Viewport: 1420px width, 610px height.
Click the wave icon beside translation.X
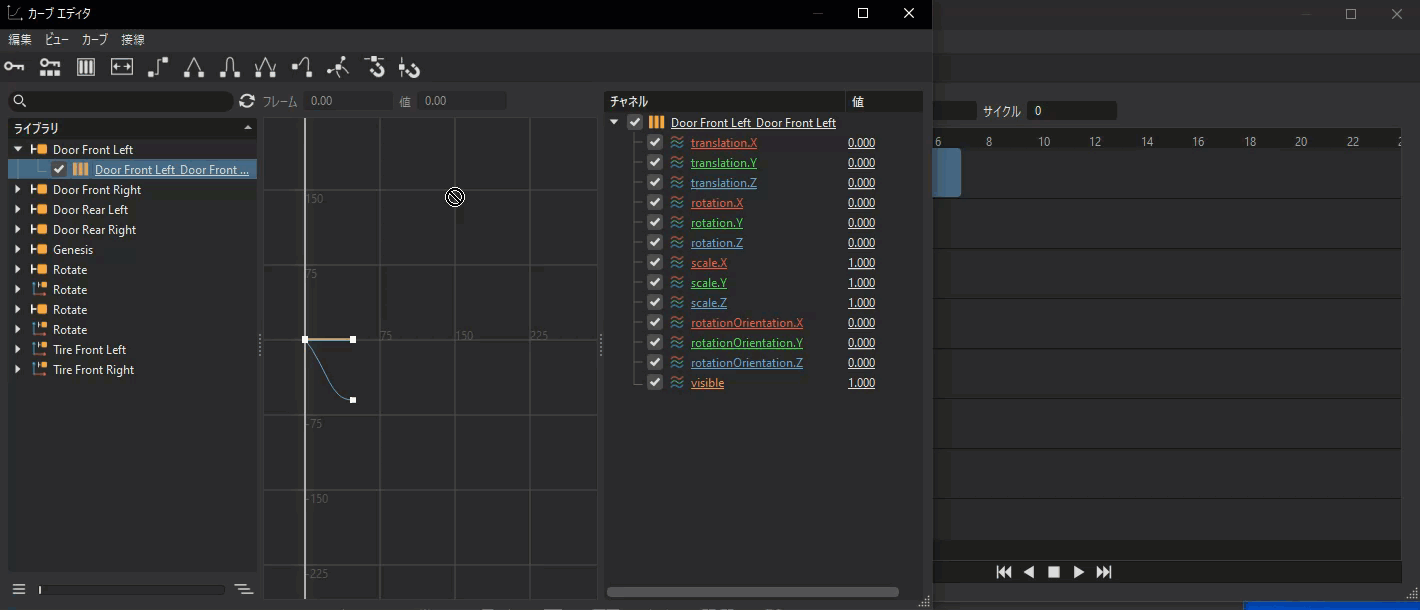(x=677, y=143)
